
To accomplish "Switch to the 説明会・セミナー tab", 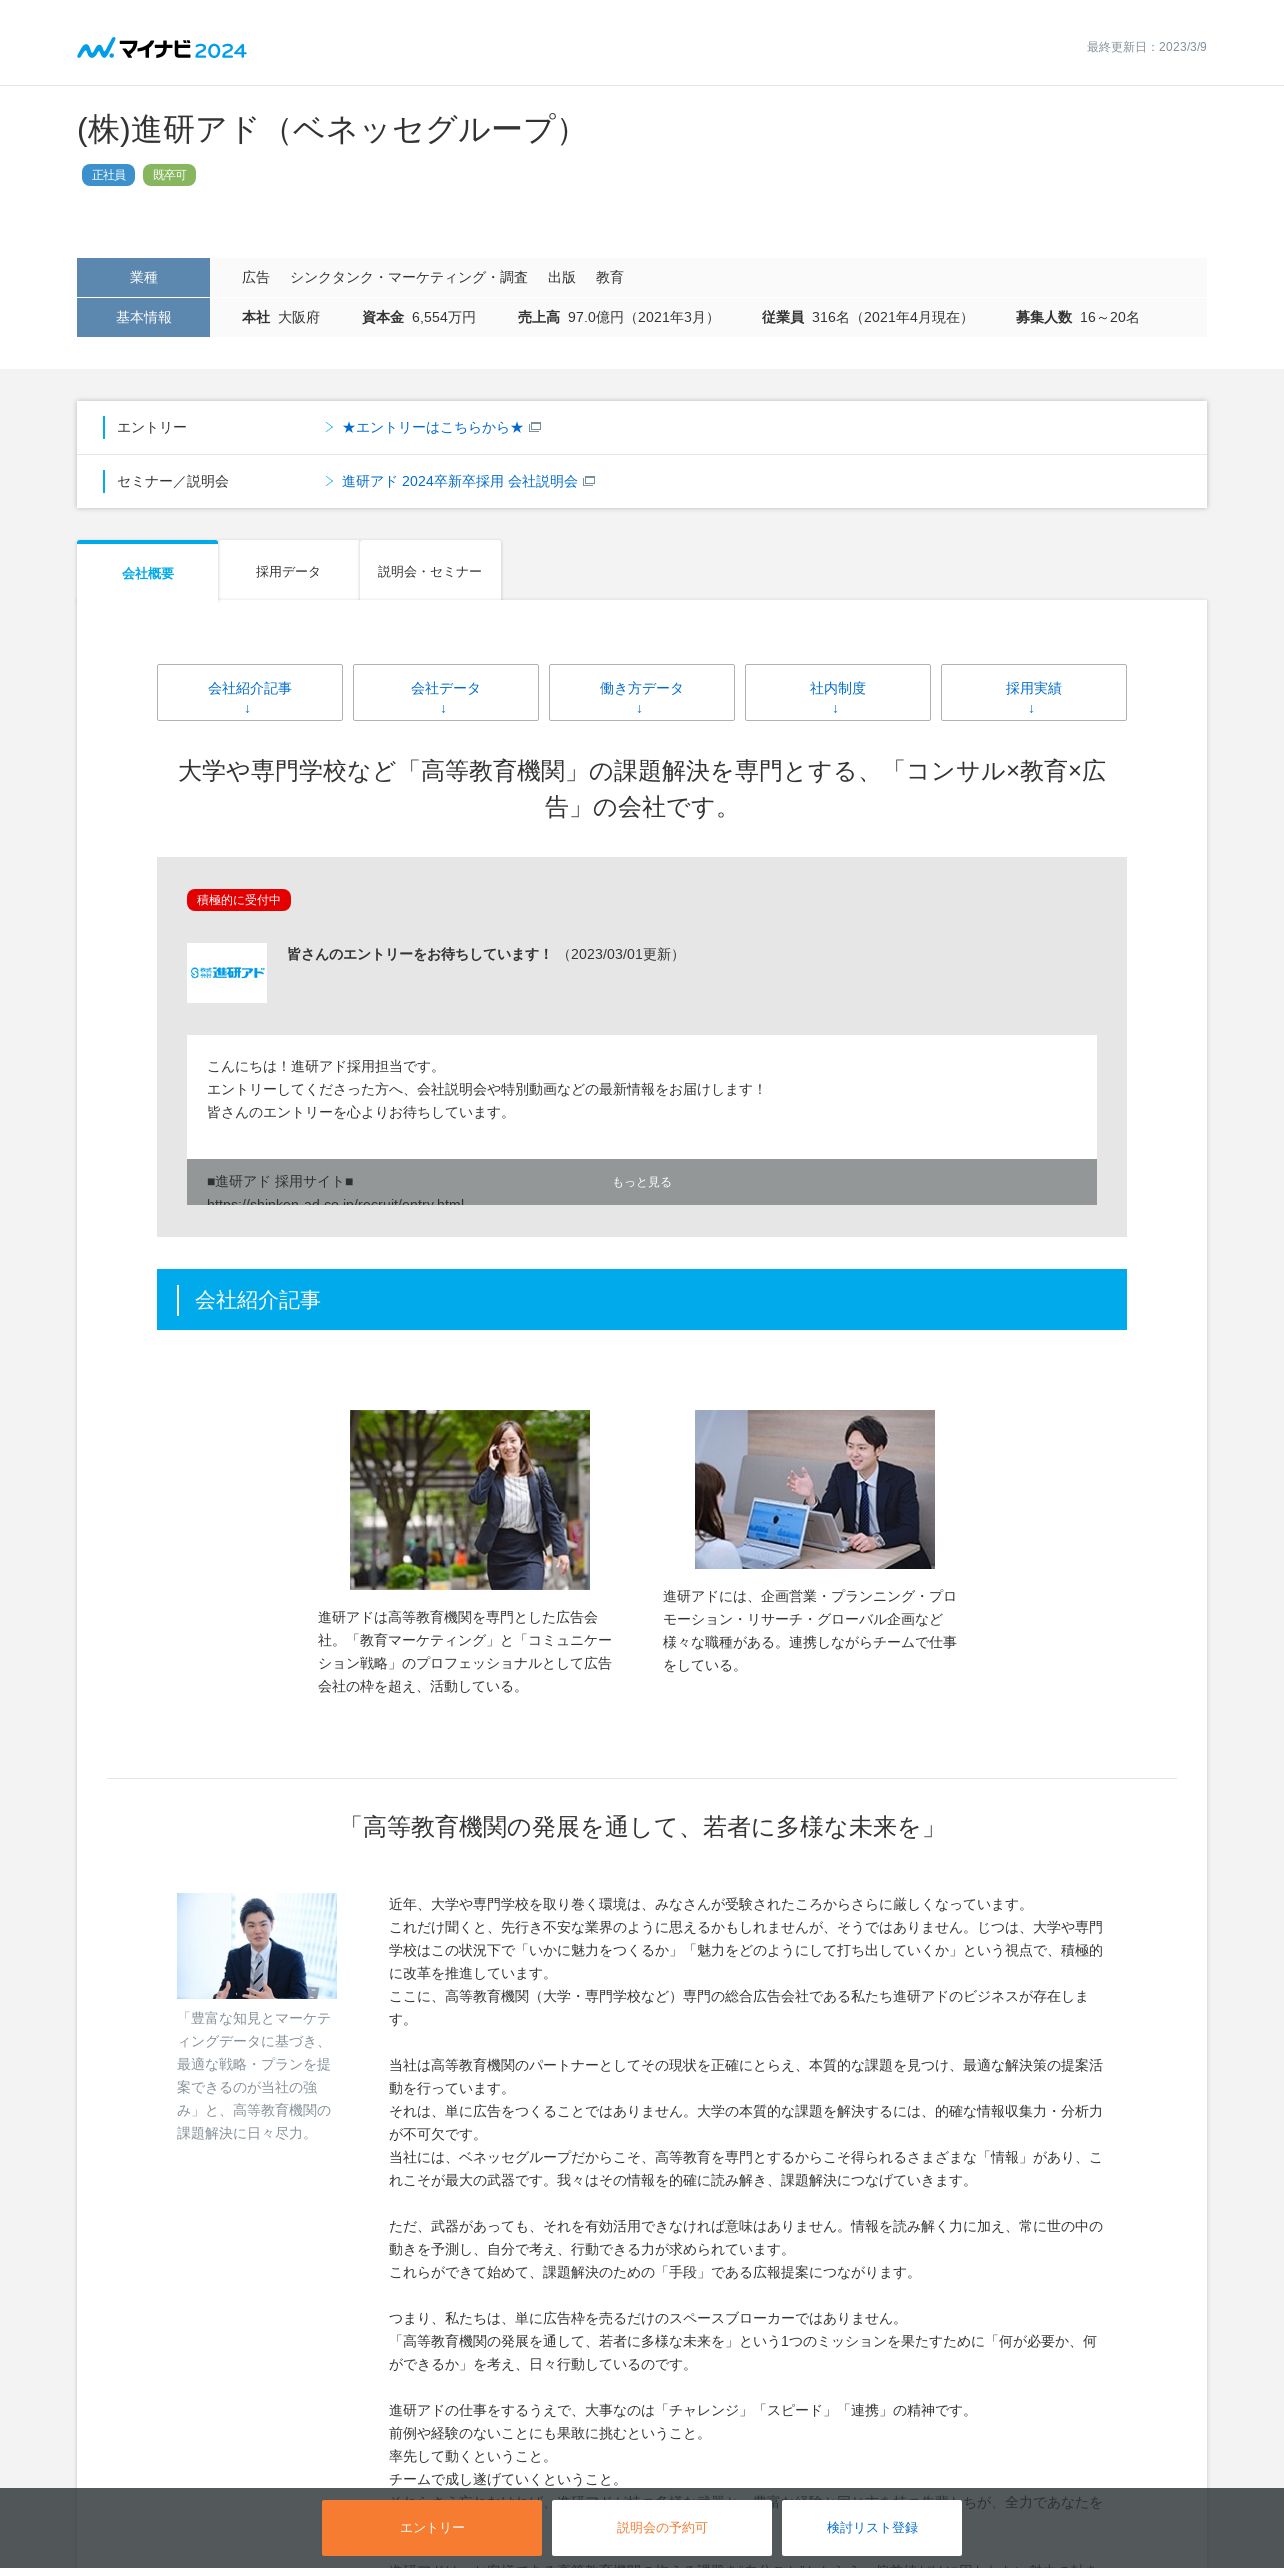I will (430, 571).
